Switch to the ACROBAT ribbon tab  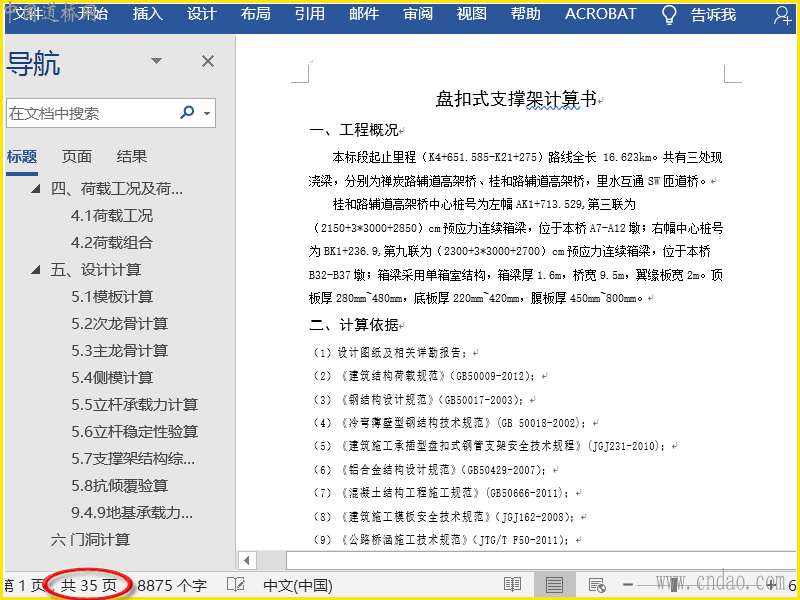[x=601, y=14]
